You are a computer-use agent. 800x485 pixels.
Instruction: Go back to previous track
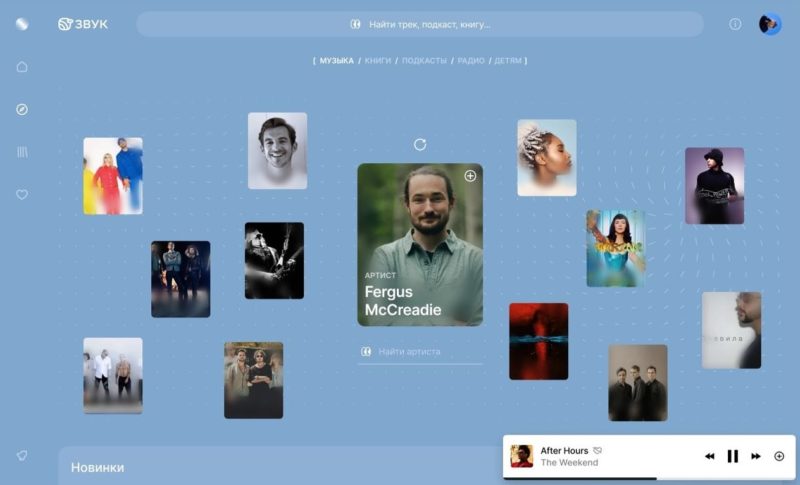pyautogui.click(x=710, y=456)
